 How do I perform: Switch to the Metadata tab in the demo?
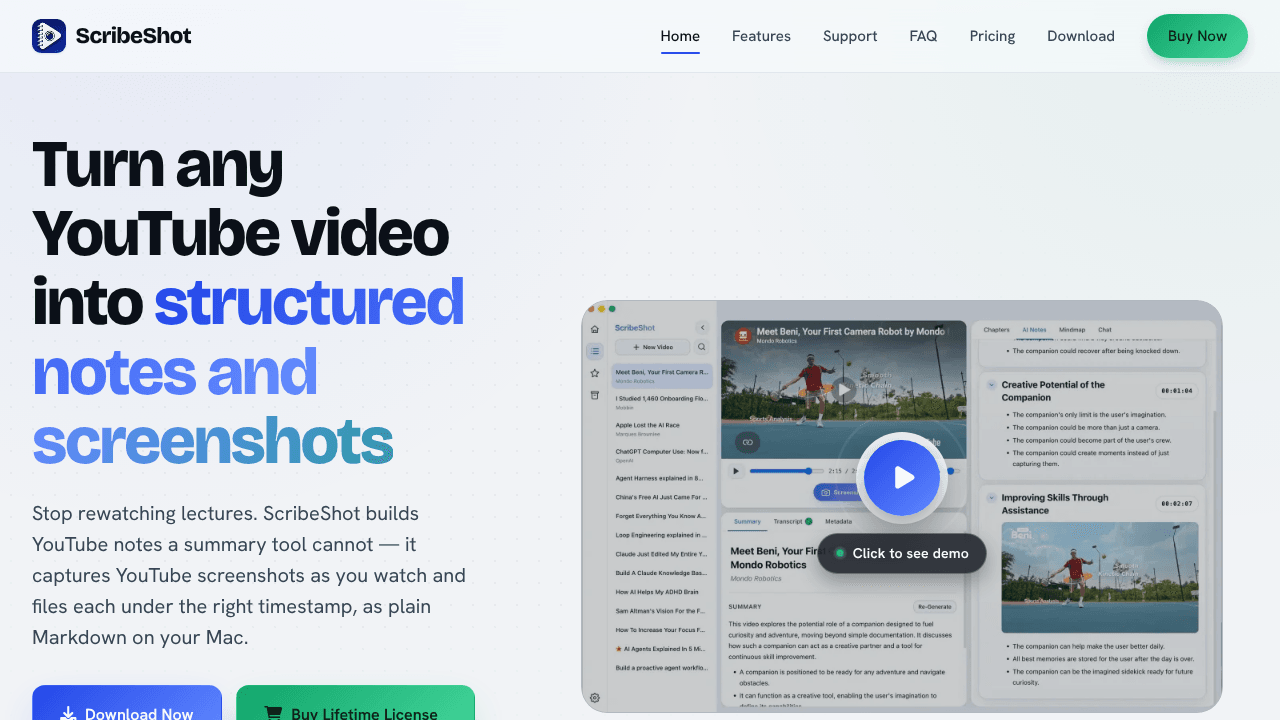[x=839, y=522]
